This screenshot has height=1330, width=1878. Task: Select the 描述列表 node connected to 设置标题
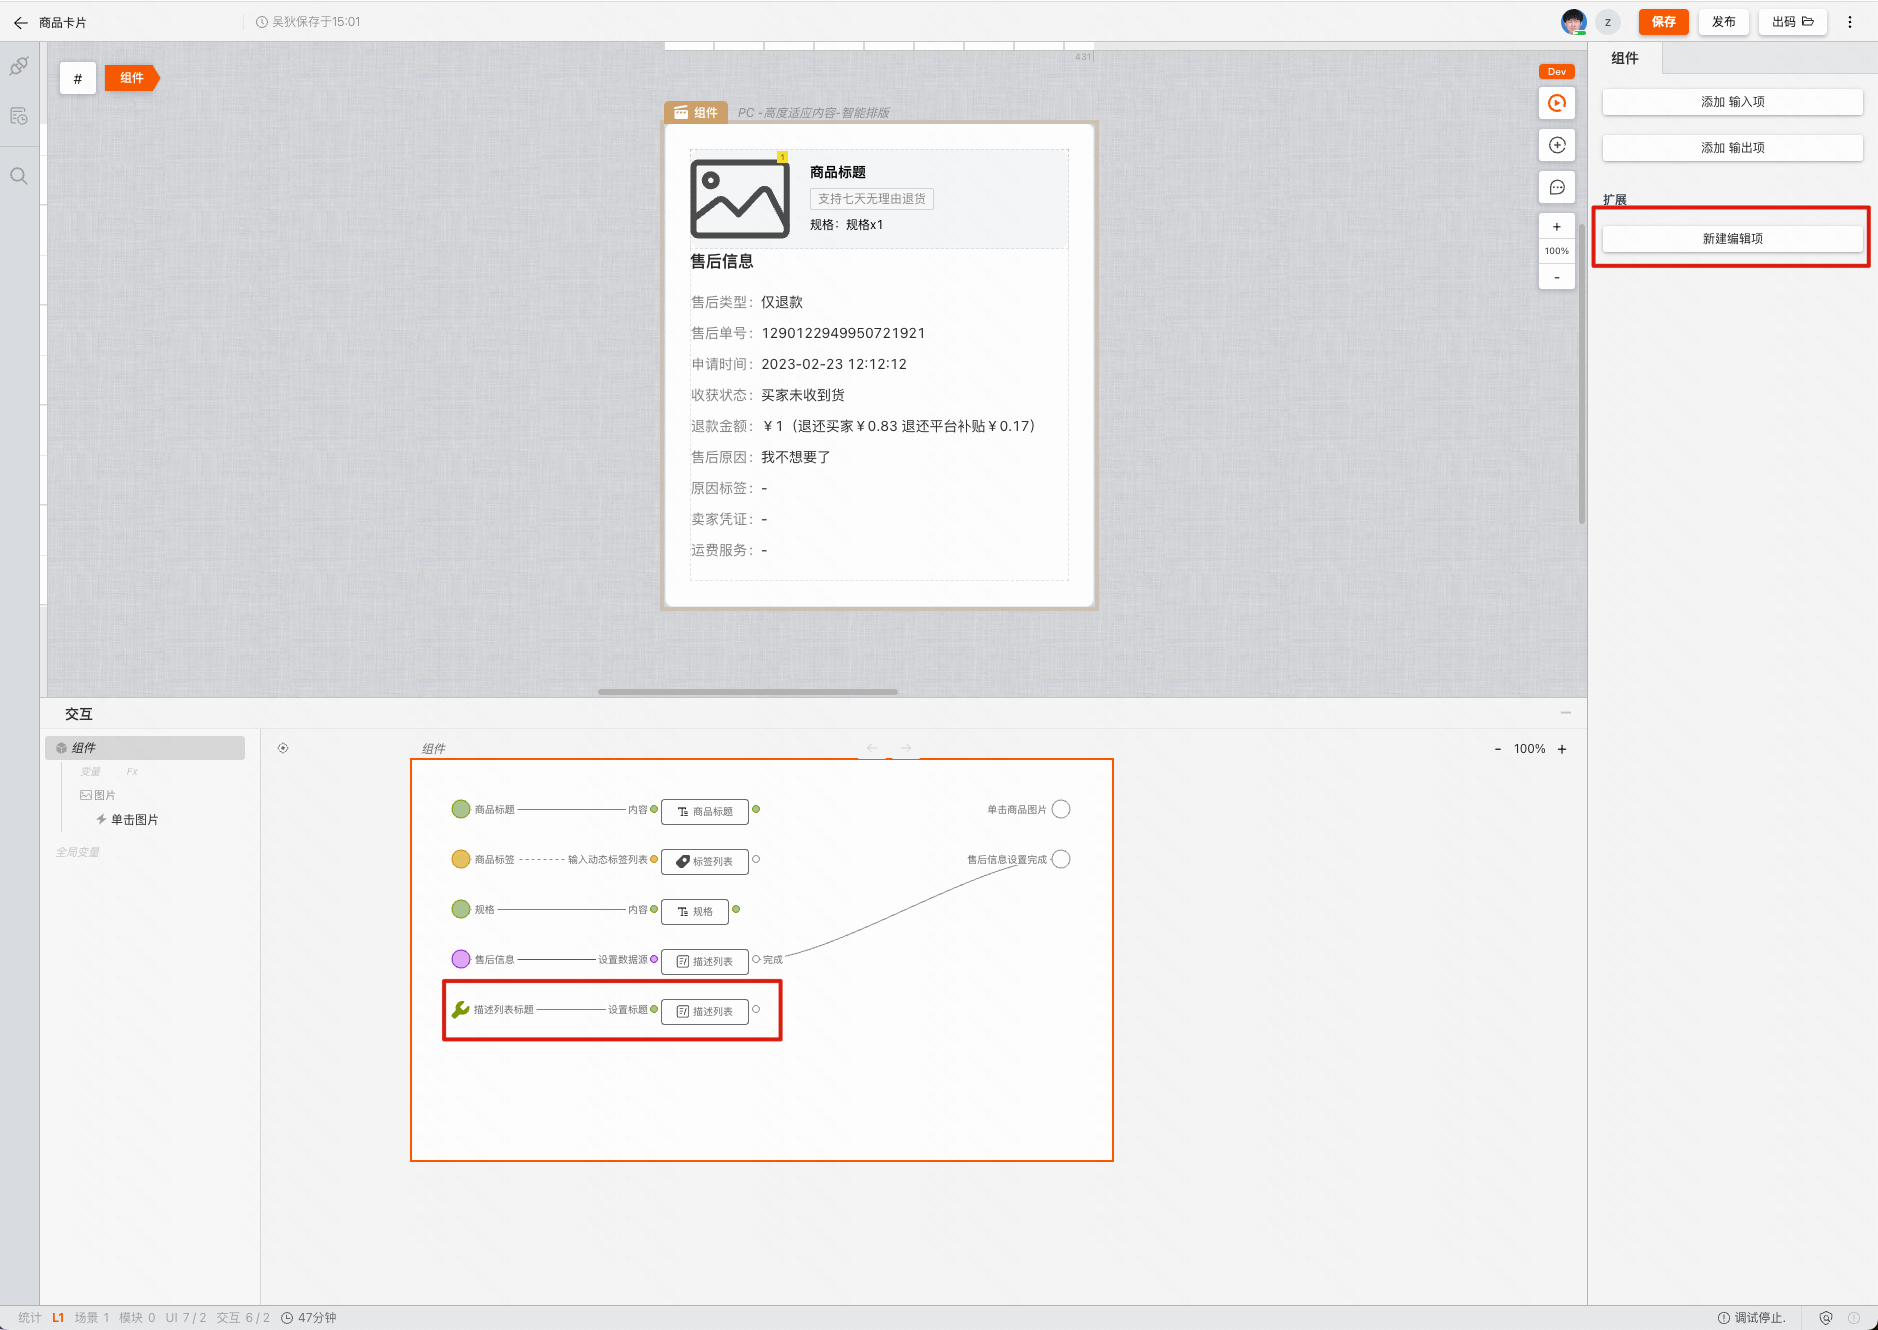click(705, 1011)
